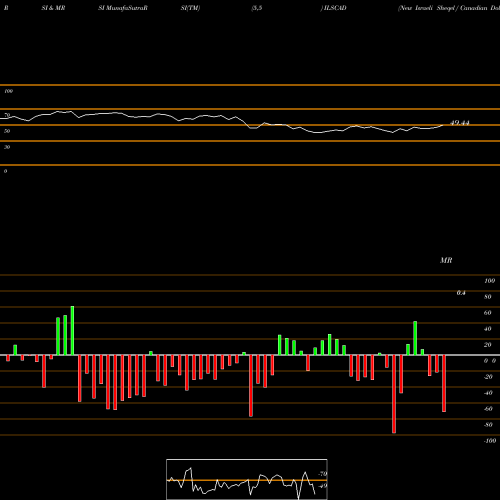Click the 'ILSCAD' symbol label

click(x=335, y=8)
